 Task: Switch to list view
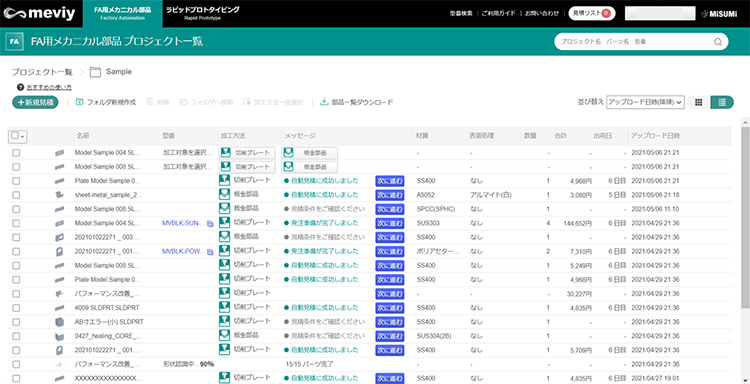click(722, 102)
